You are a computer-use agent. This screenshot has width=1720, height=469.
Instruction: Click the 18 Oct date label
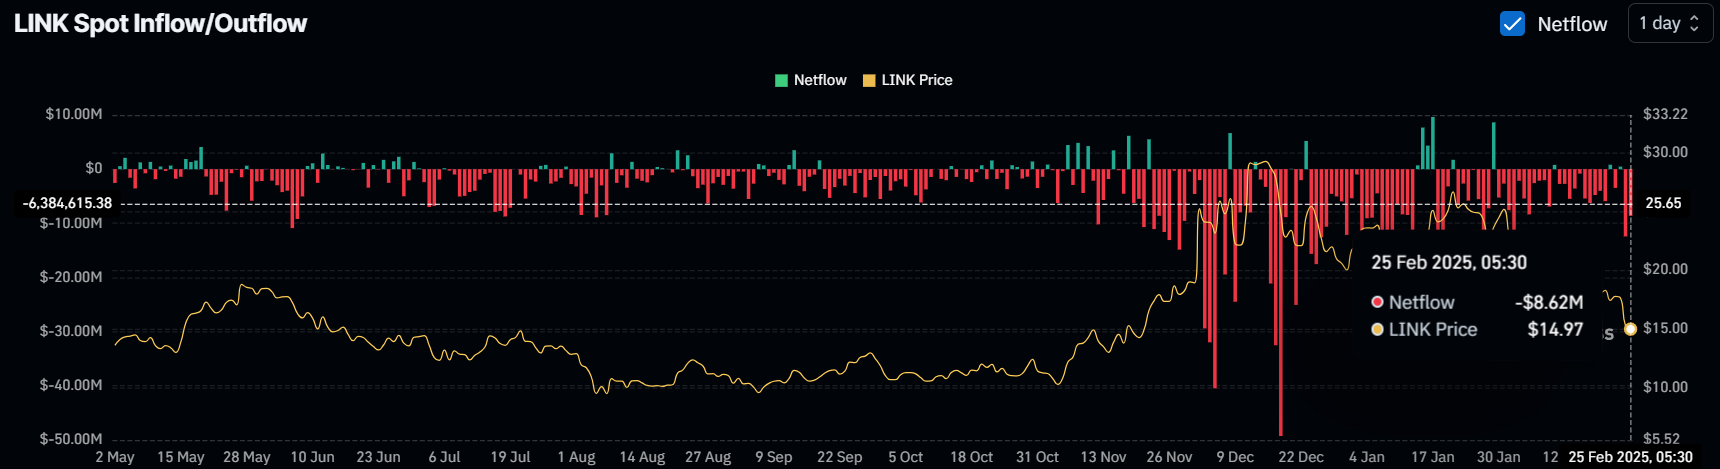point(972,457)
